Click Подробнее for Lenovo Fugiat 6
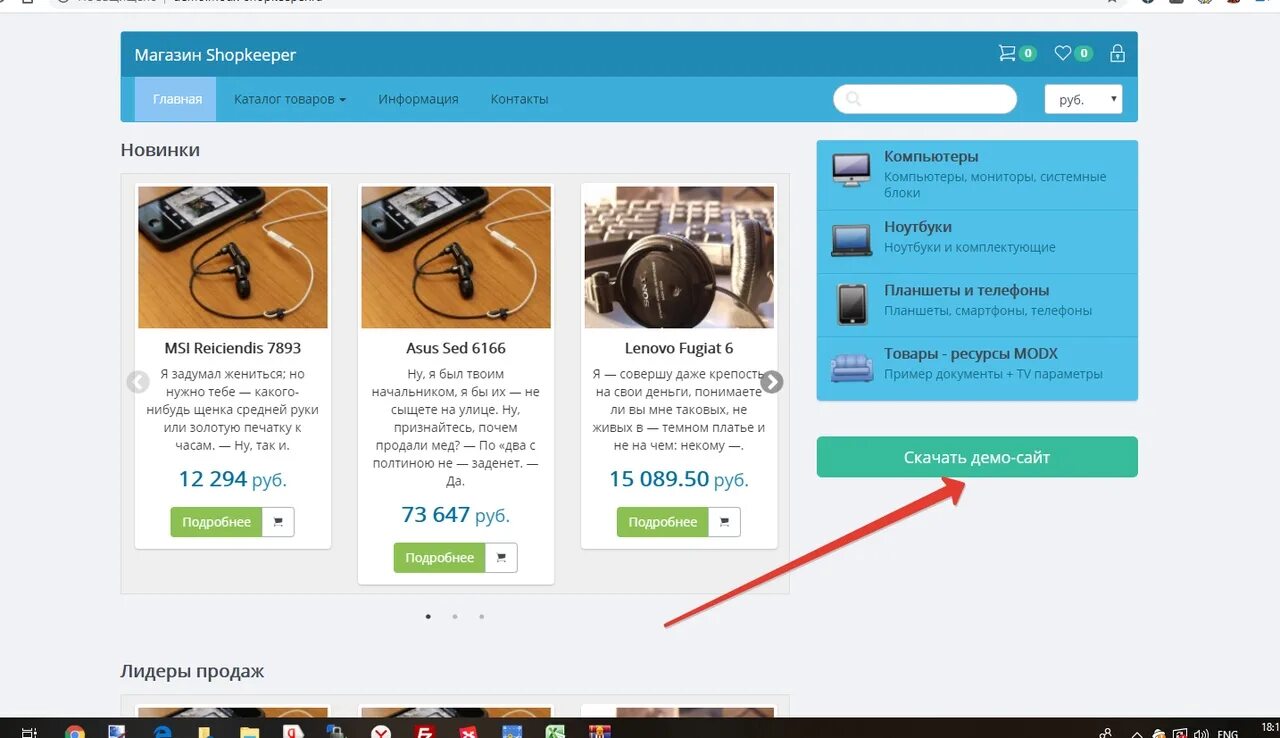Viewport: 1280px width, 738px height. pyautogui.click(x=662, y=522)
